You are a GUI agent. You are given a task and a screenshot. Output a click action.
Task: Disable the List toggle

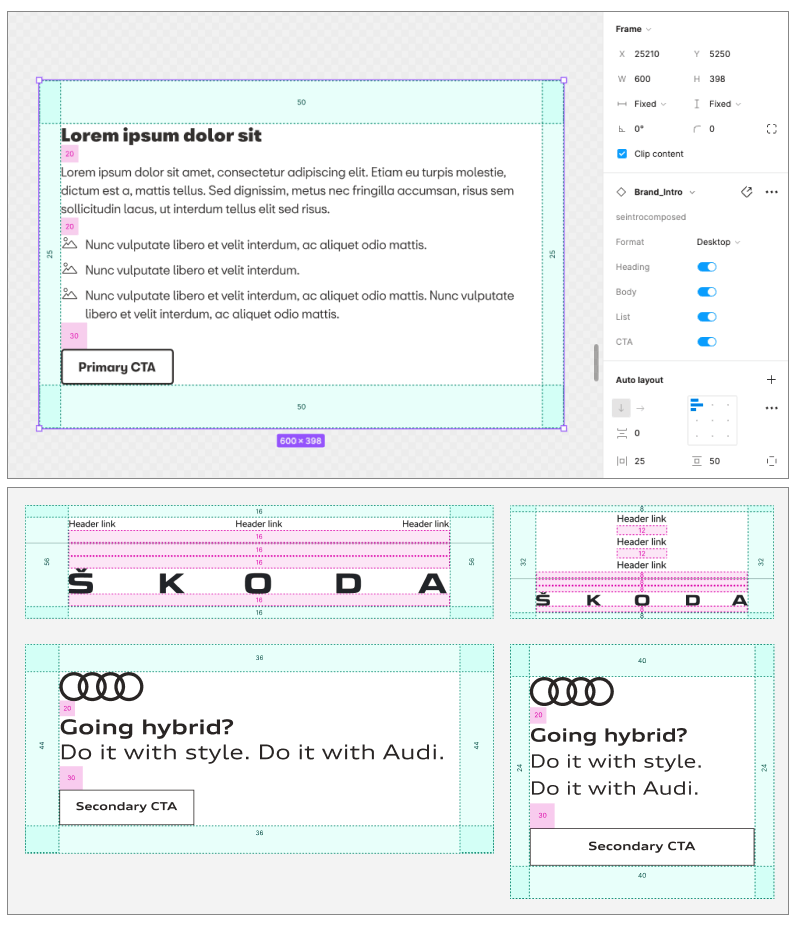pyautogui.click(x=706, y=317)
